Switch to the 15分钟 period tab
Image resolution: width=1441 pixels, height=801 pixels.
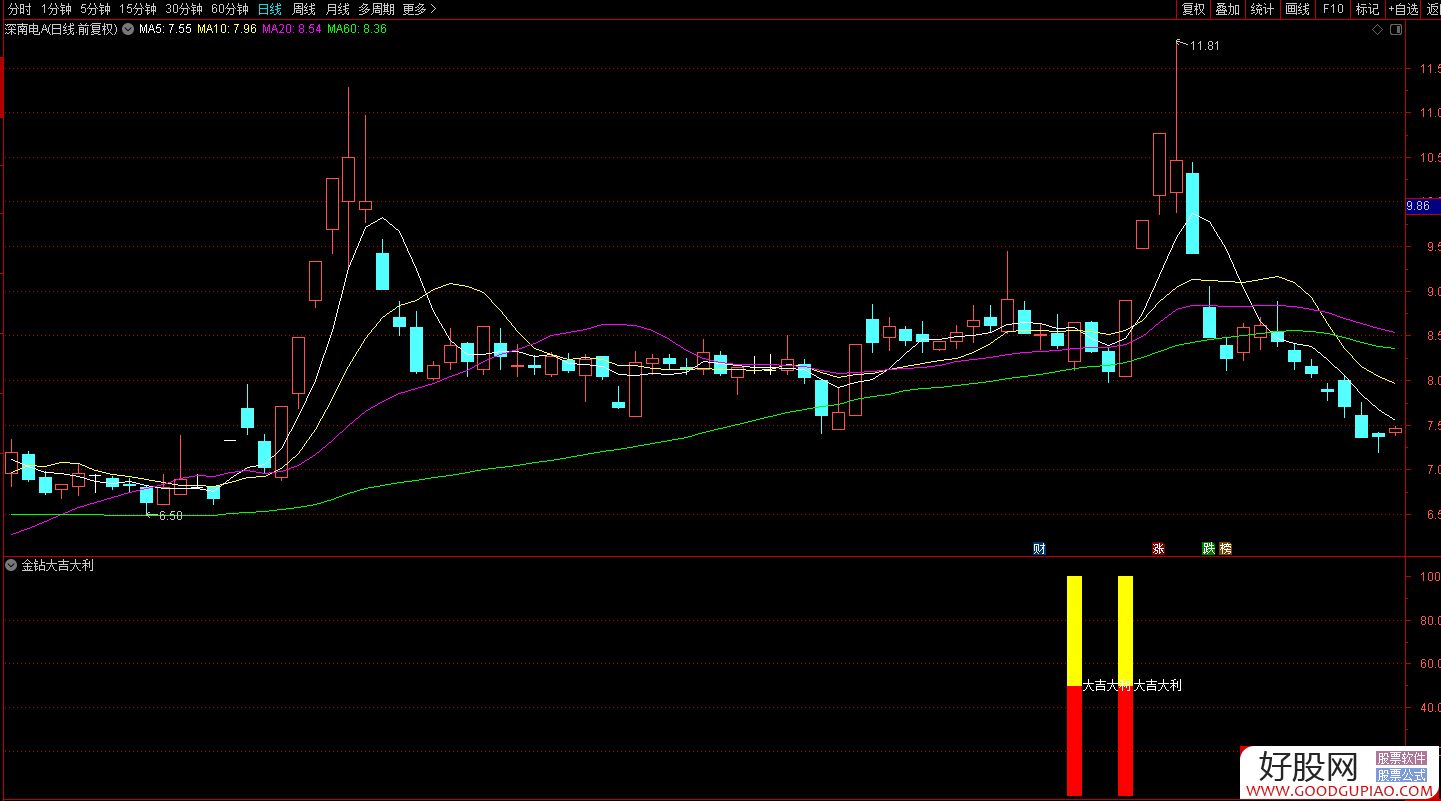[x=138, y=9]
